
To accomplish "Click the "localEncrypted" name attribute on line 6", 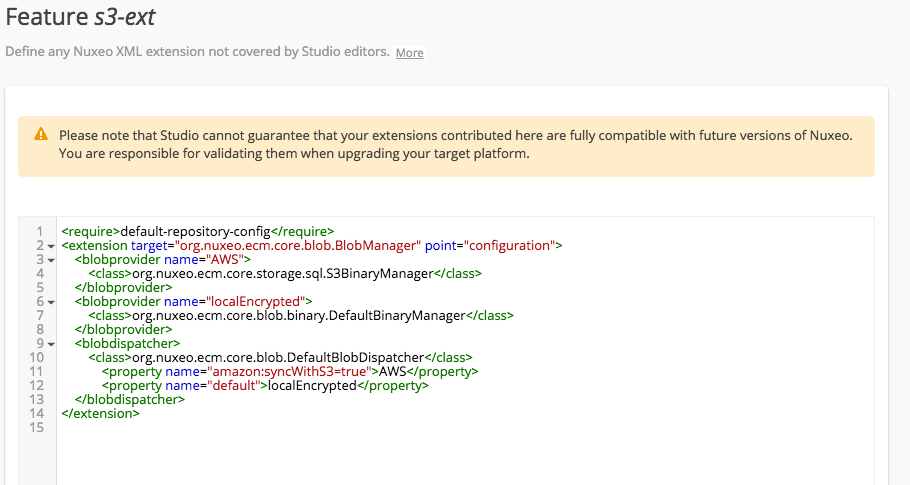I will [254, 302].
